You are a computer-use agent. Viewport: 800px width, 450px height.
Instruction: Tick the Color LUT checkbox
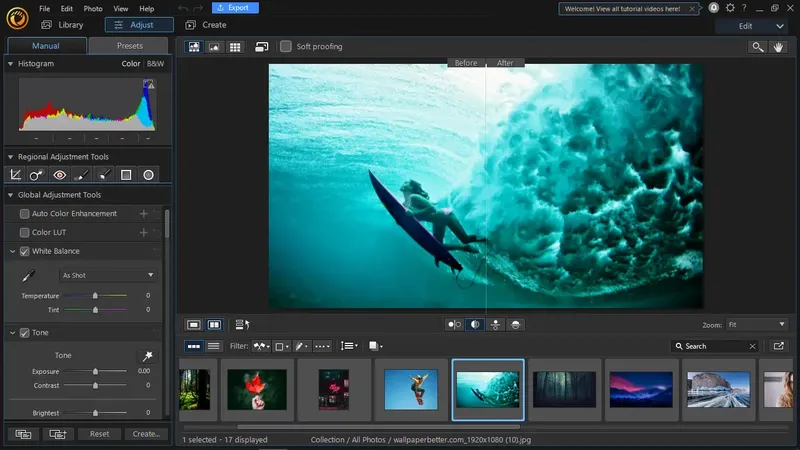tap(25, 232)
